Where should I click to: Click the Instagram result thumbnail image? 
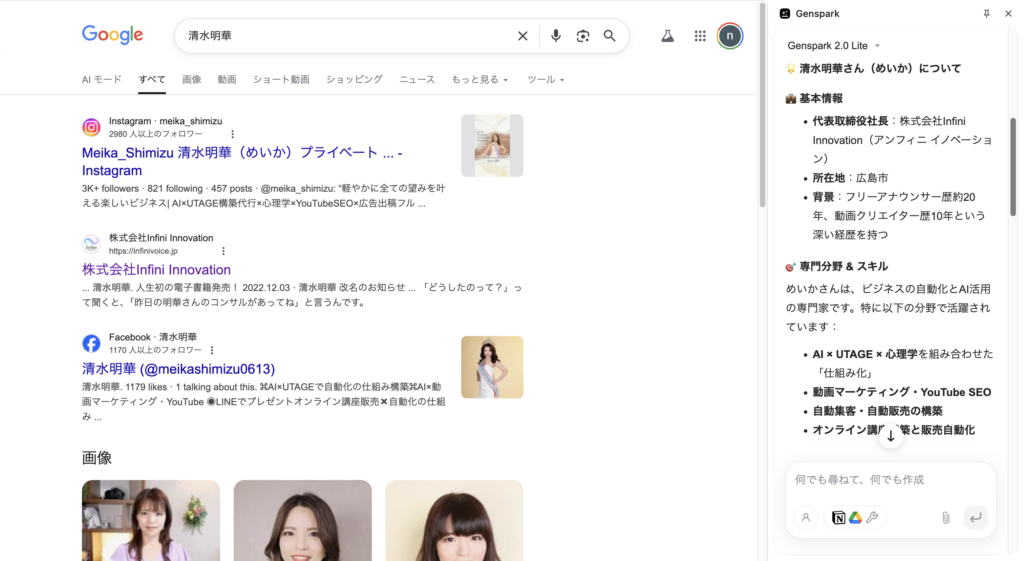tap(492, 145)
